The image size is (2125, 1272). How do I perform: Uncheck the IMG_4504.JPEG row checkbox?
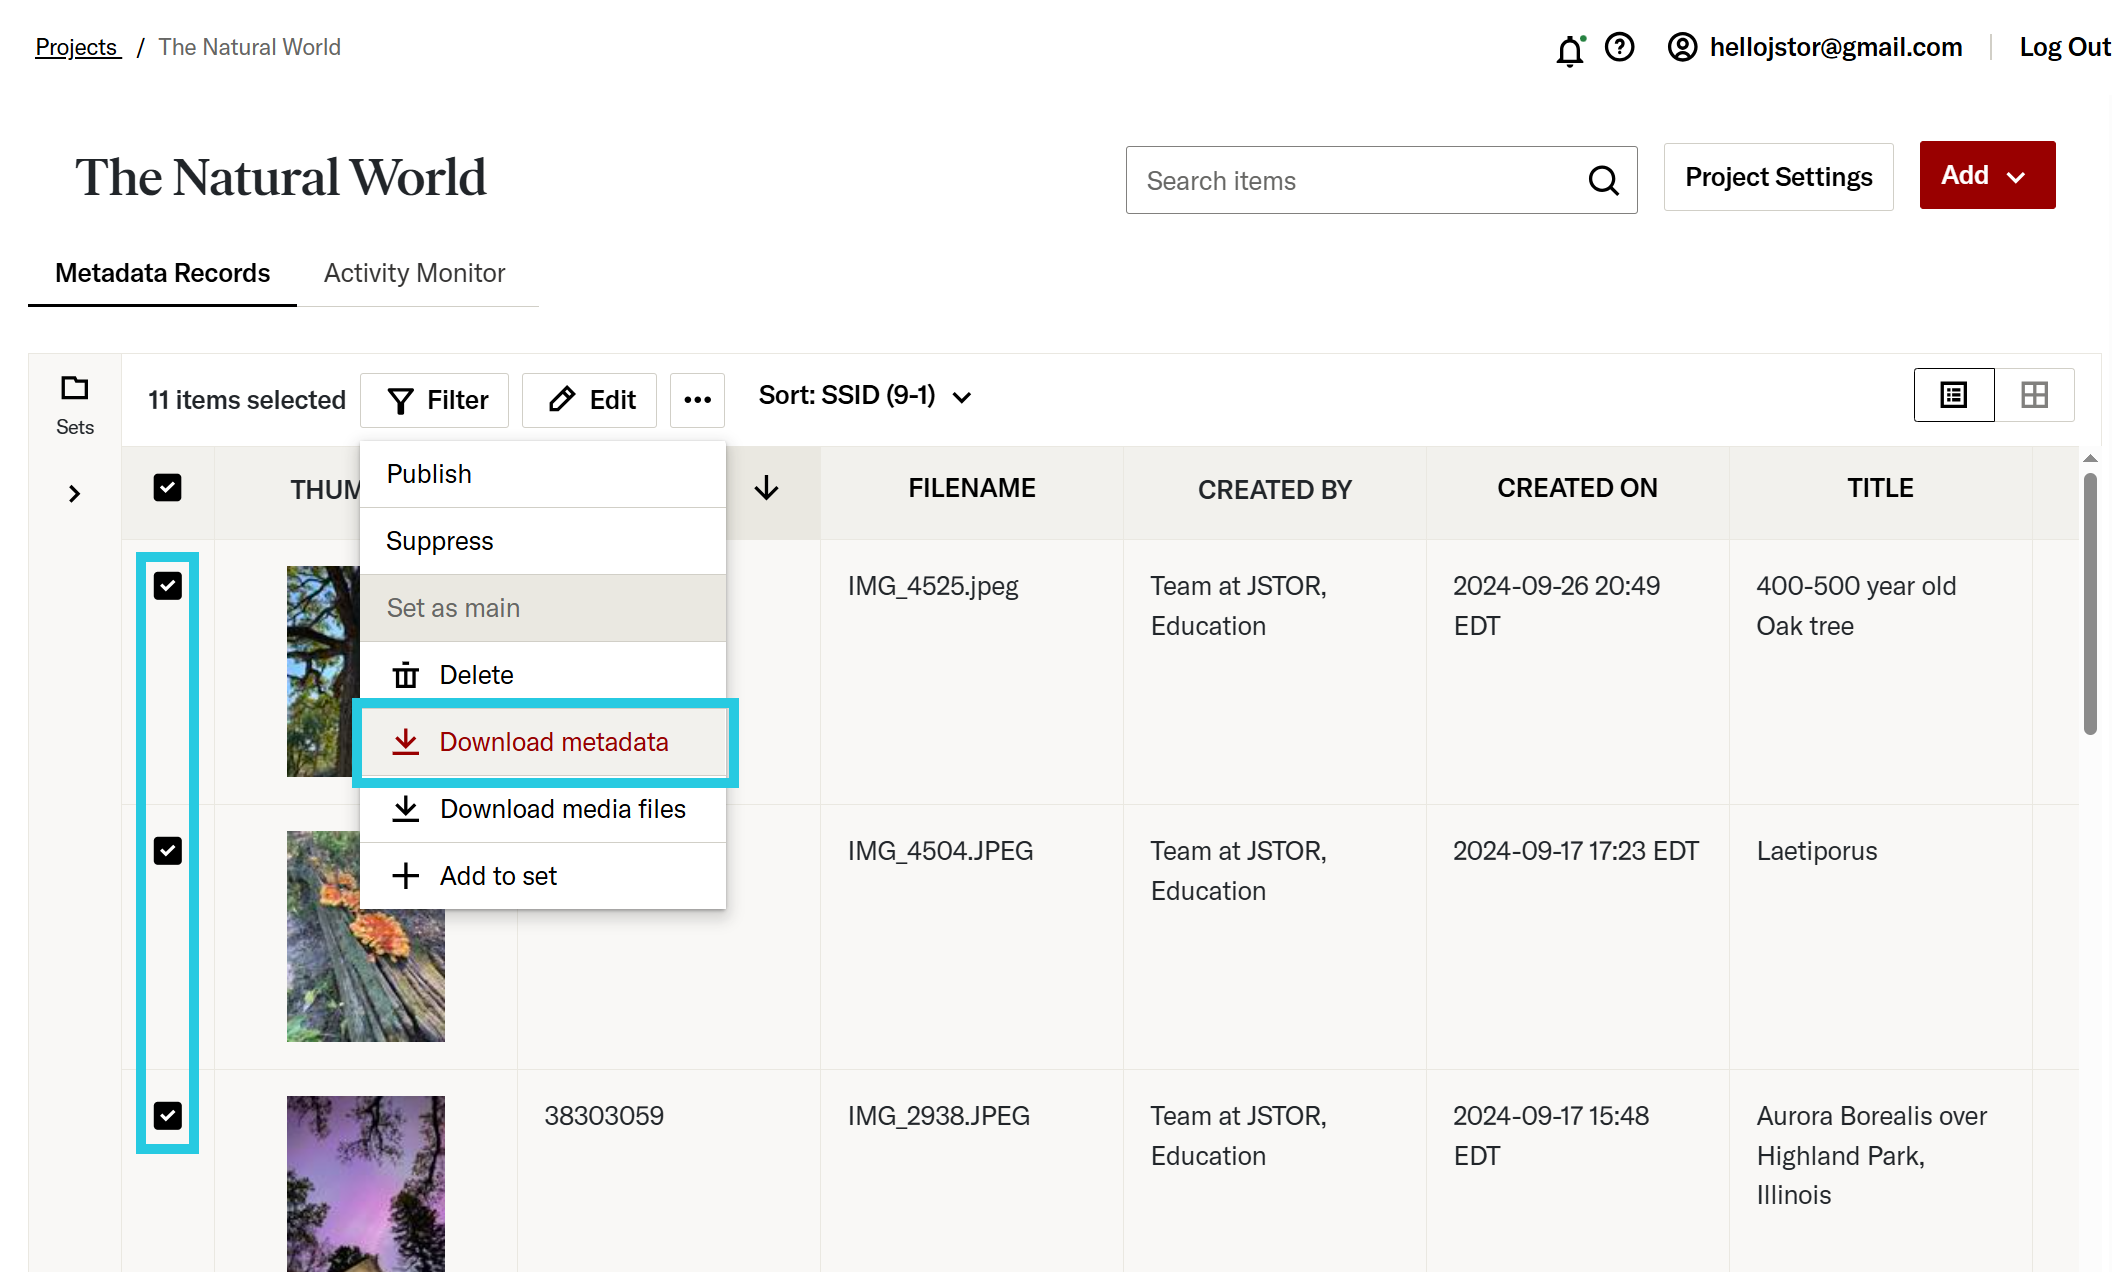(167, 850)
